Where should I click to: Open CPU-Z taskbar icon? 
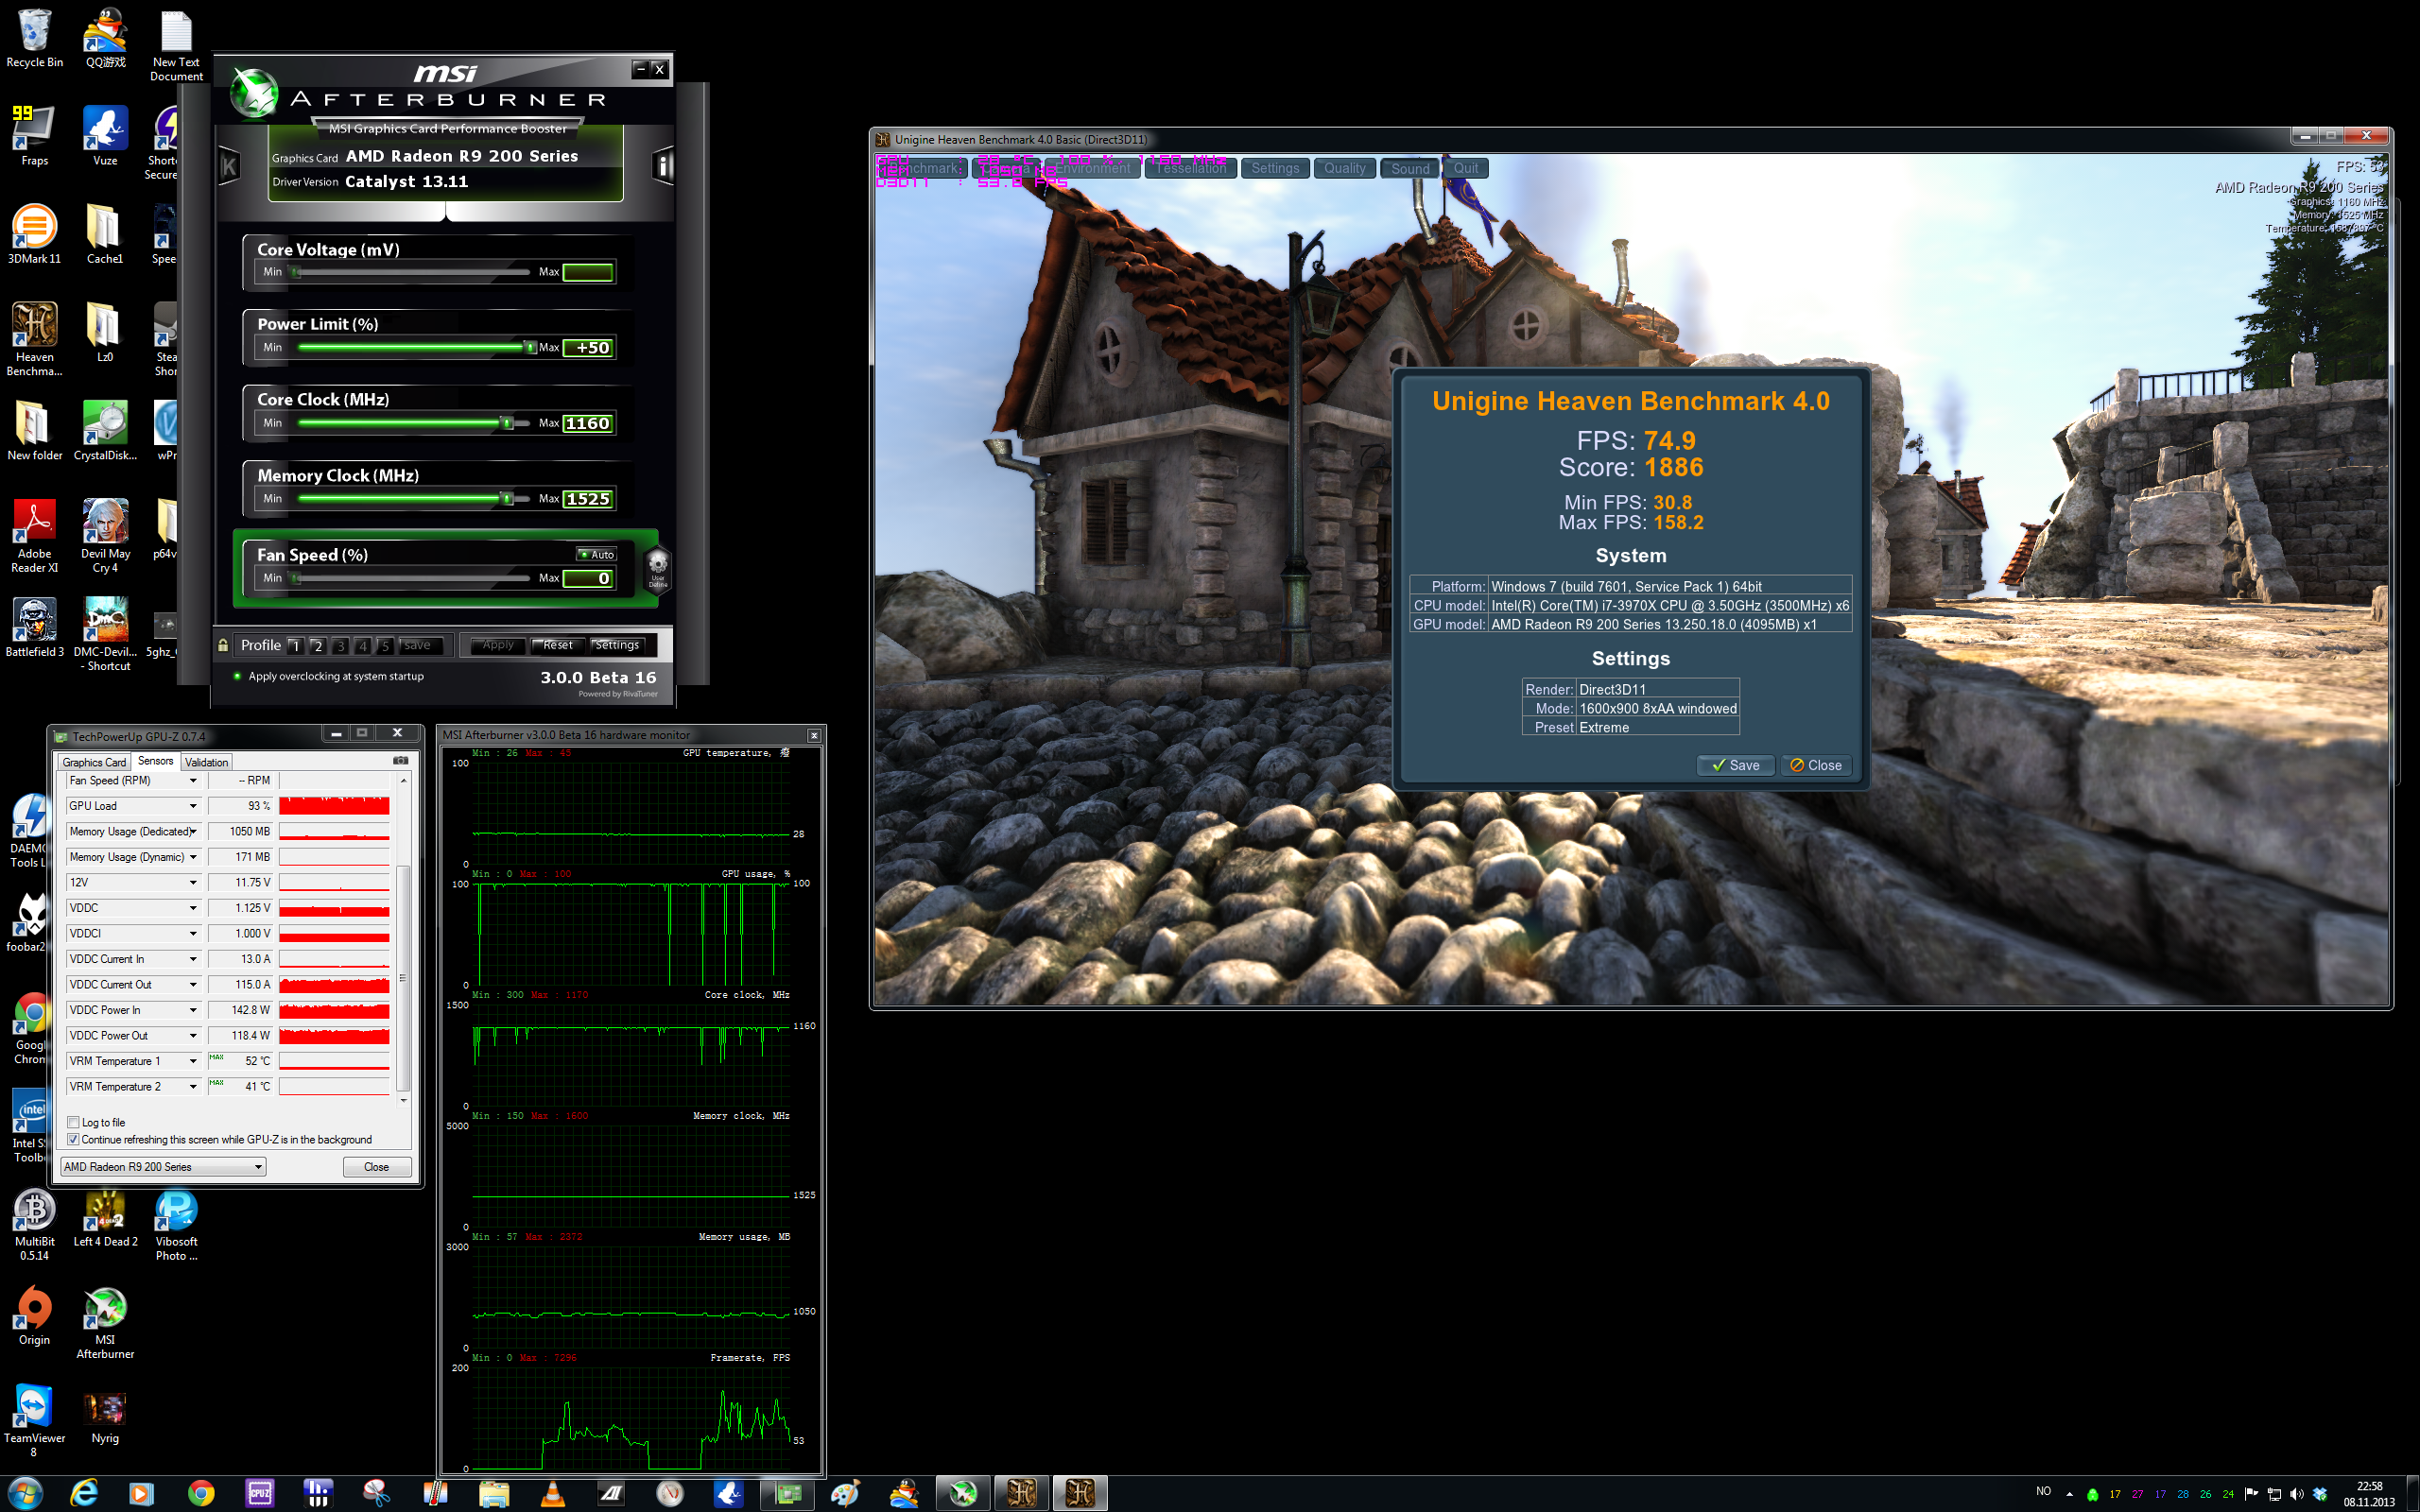click(x=259, y=1493)
